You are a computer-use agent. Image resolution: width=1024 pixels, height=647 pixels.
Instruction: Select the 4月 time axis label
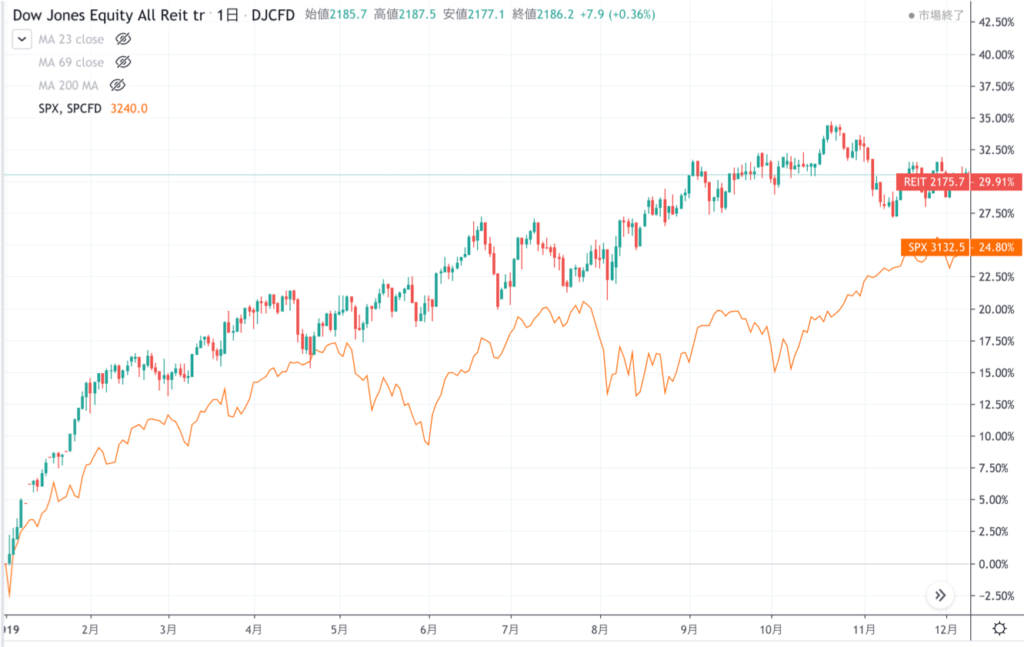253,629
